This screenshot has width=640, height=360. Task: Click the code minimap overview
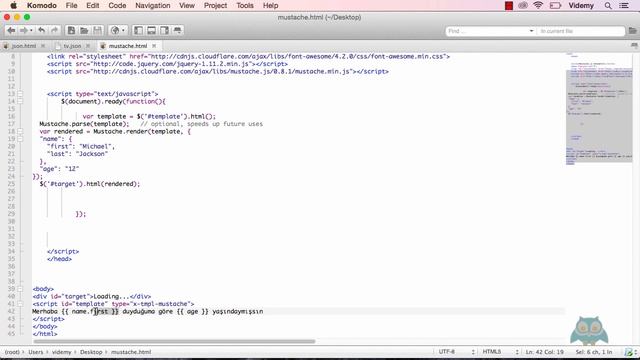[x=599, y=110]
